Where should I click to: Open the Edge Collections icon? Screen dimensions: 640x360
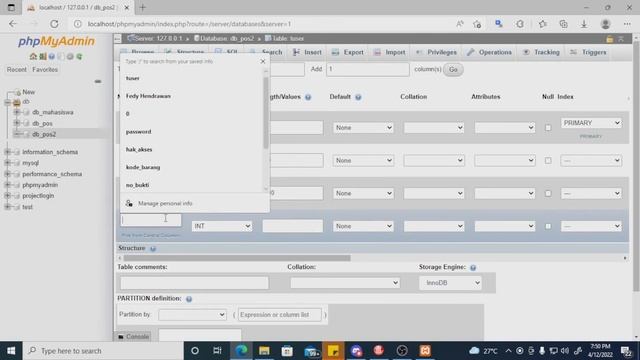coord(563,24)
